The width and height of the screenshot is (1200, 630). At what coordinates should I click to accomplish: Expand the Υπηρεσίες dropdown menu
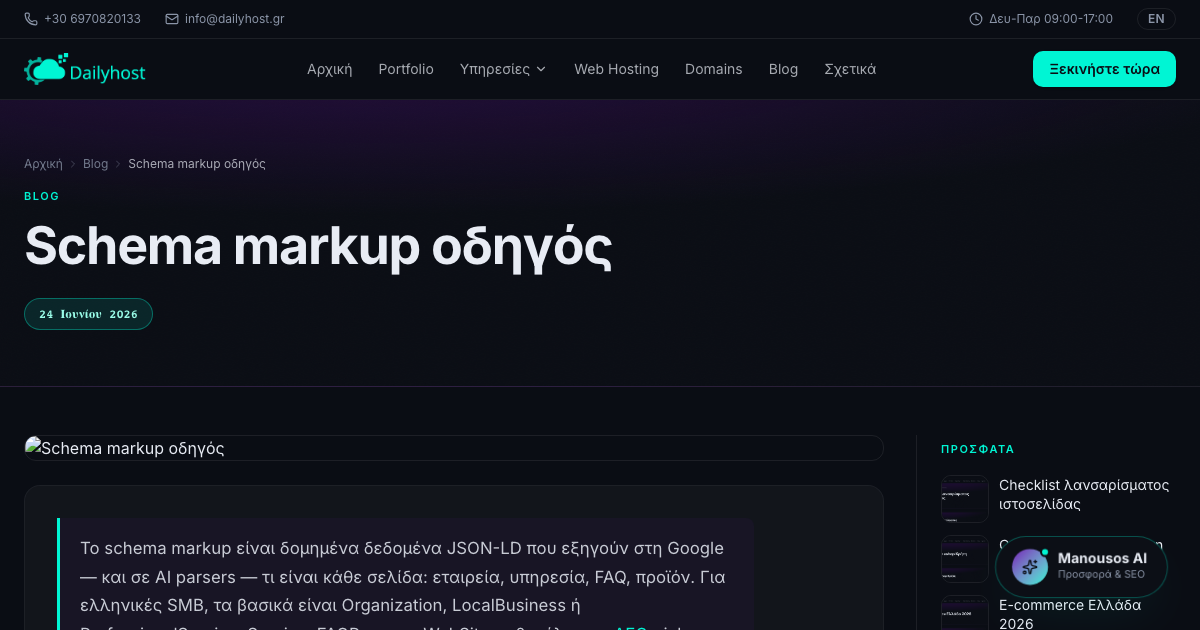pyautogui.click(x=503, y=69)
